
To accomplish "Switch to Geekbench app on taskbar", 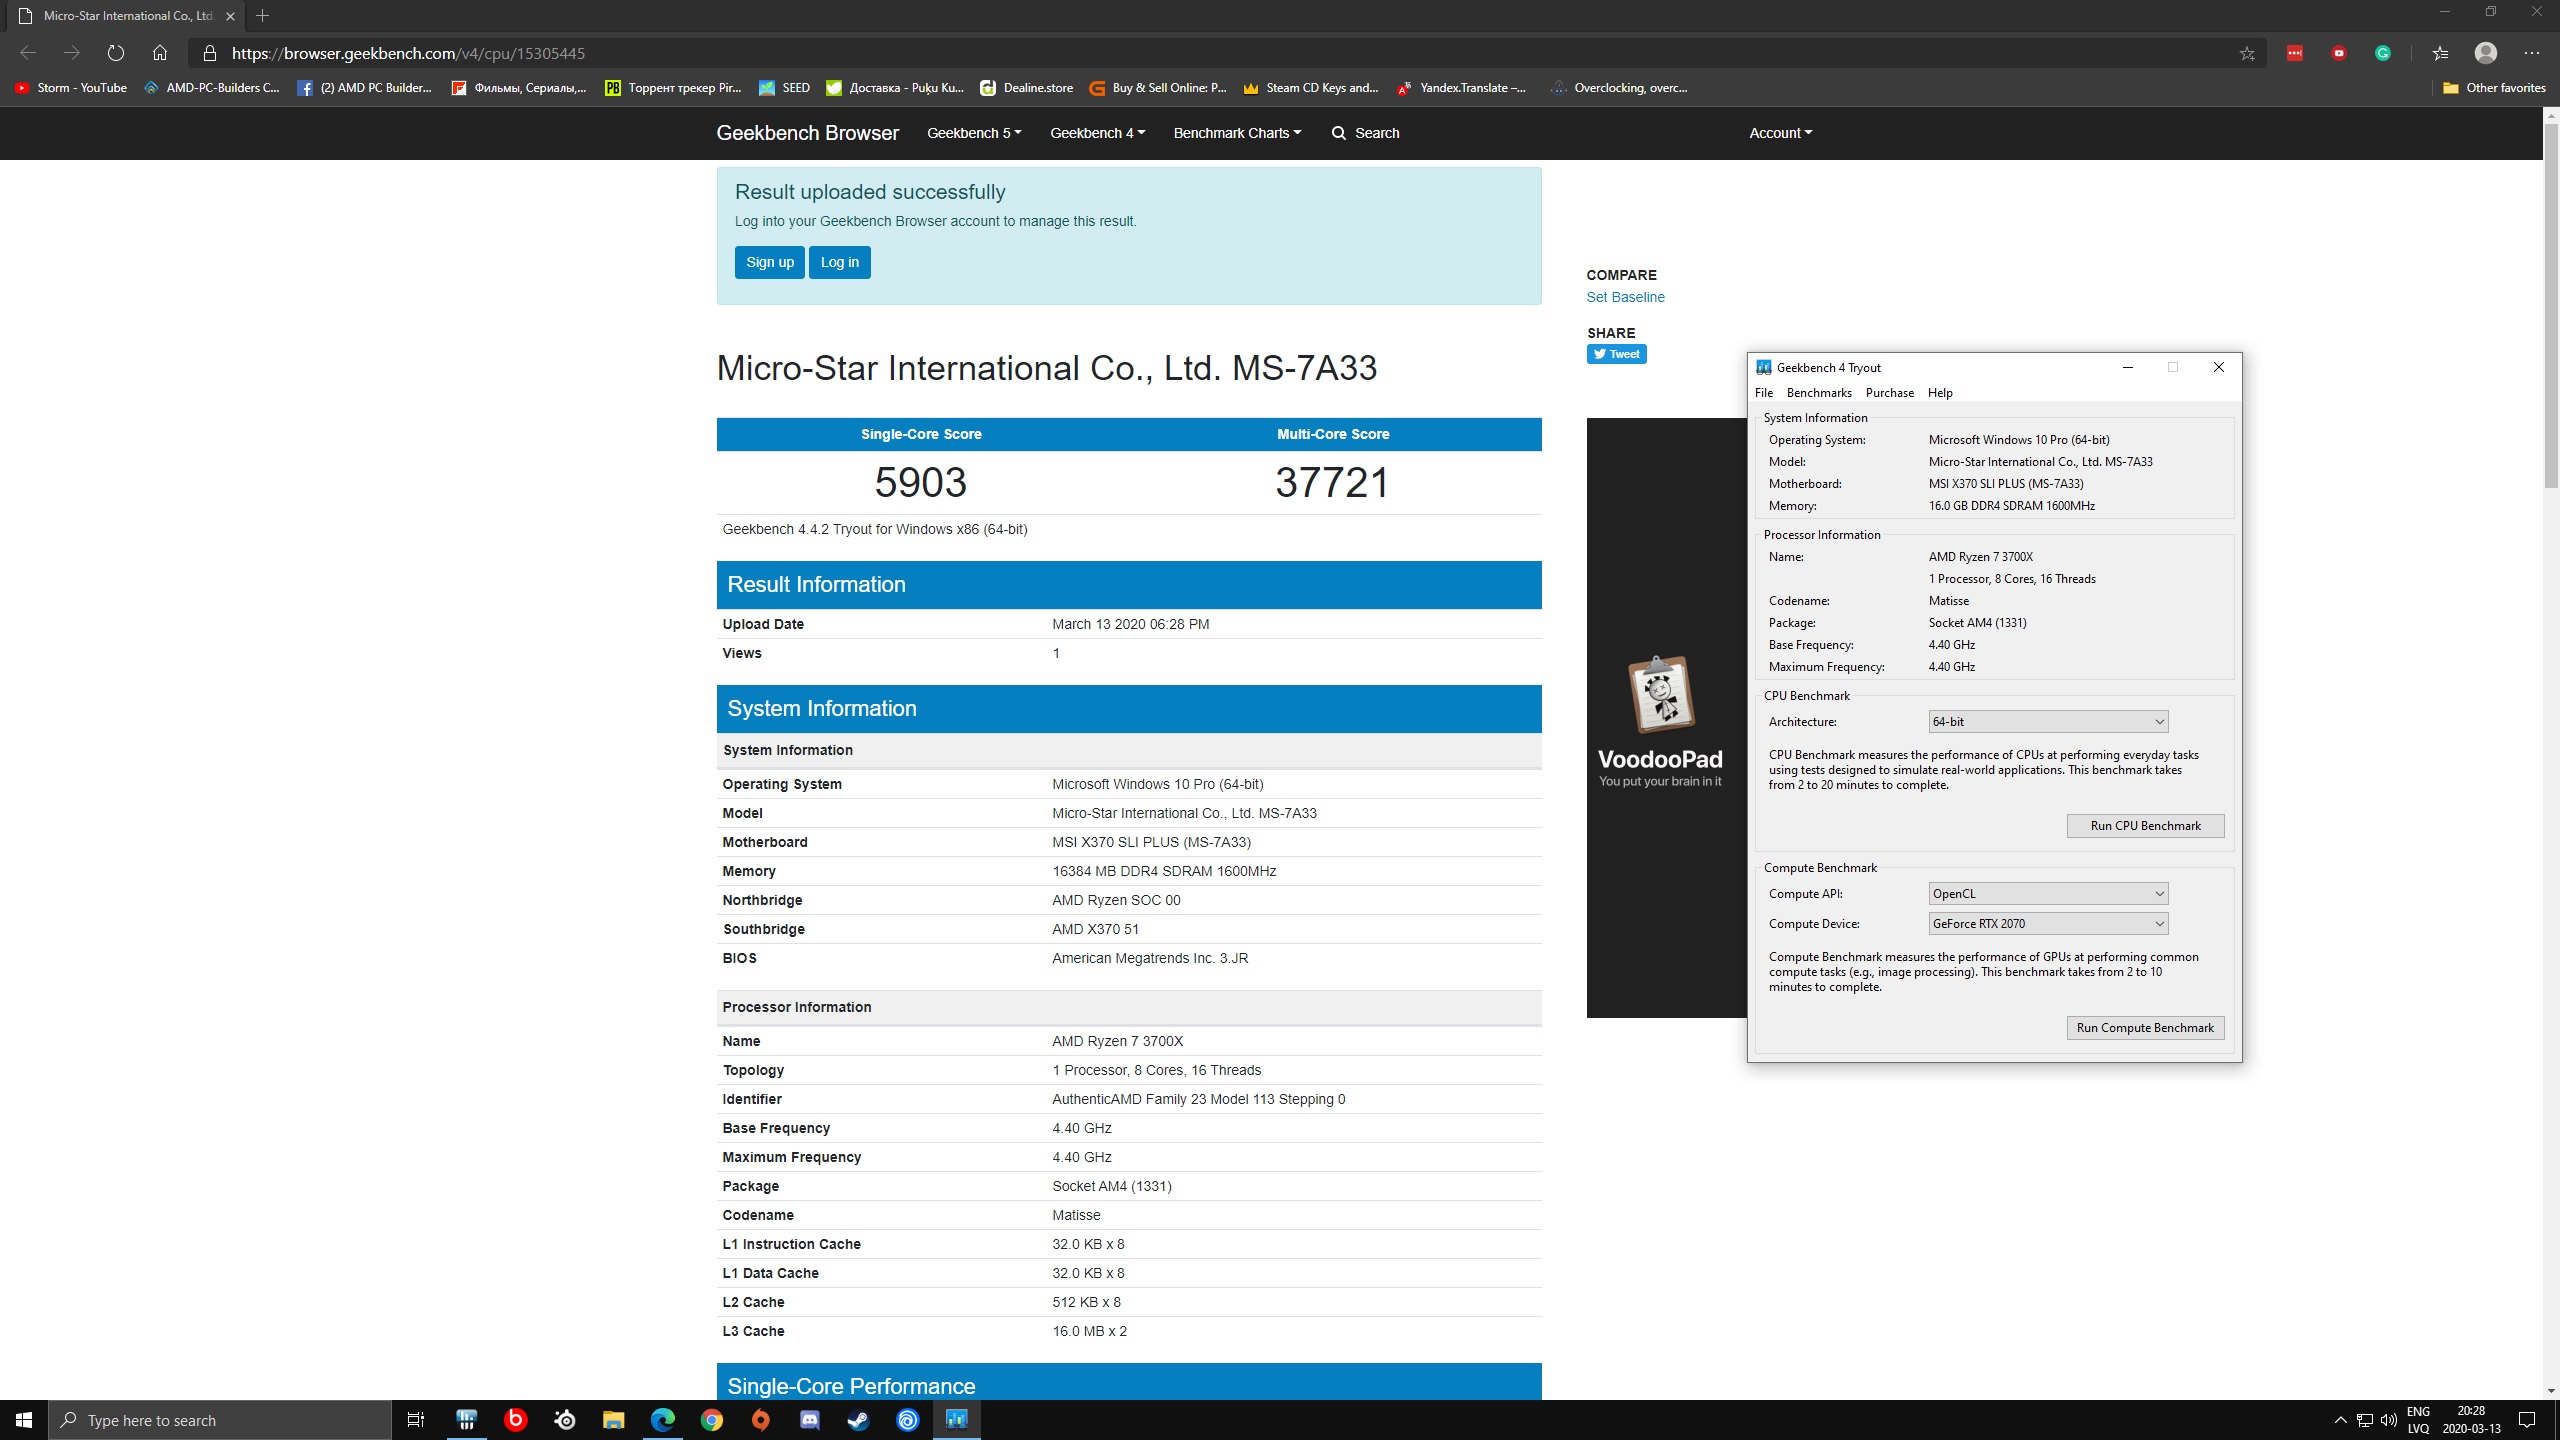I will (957, 1420).
